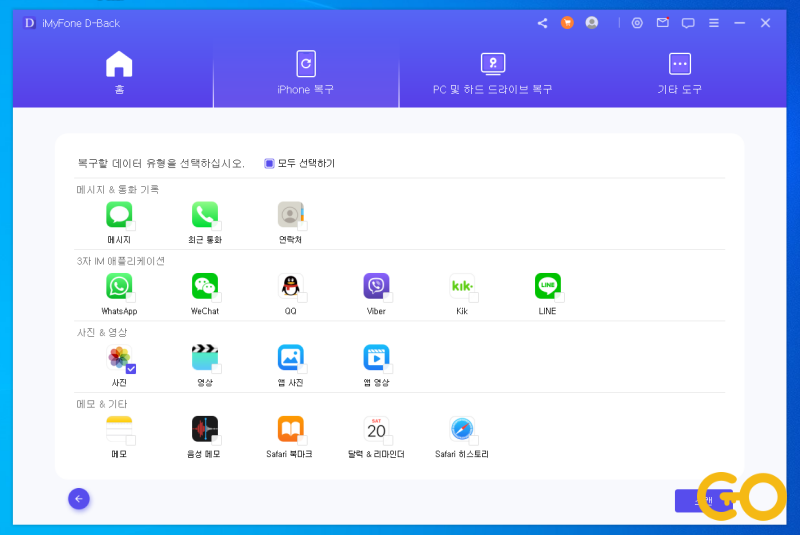The width and height of the screenshot is (800, 535).
Task: Choose the Viber icon
Action: click(x=376, y=286)
